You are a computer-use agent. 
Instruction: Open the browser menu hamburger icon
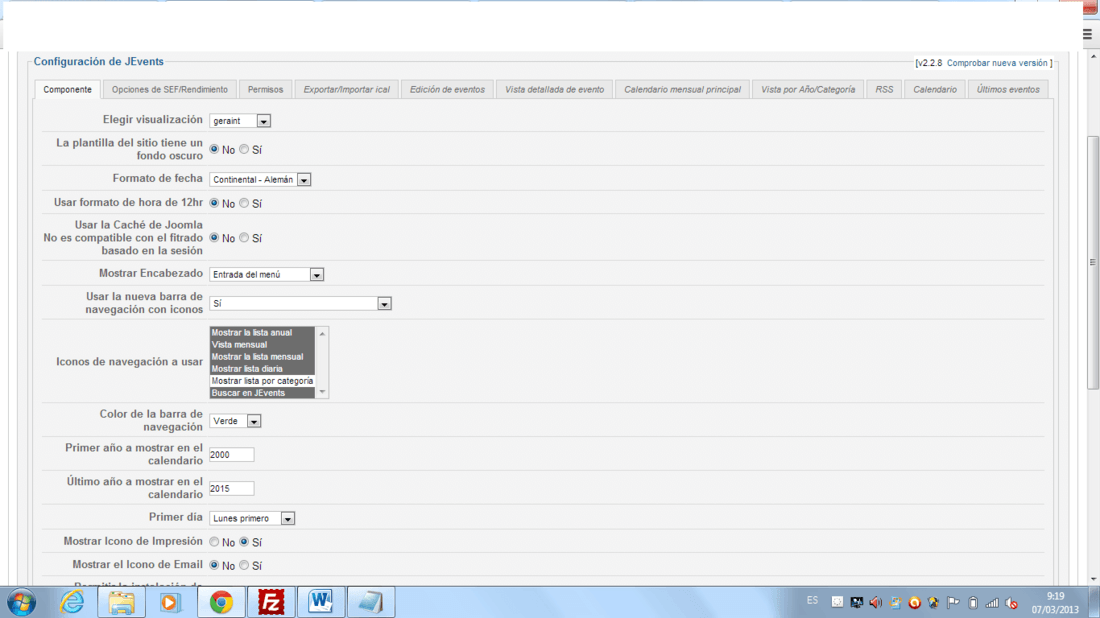(x=1087, y=34)
